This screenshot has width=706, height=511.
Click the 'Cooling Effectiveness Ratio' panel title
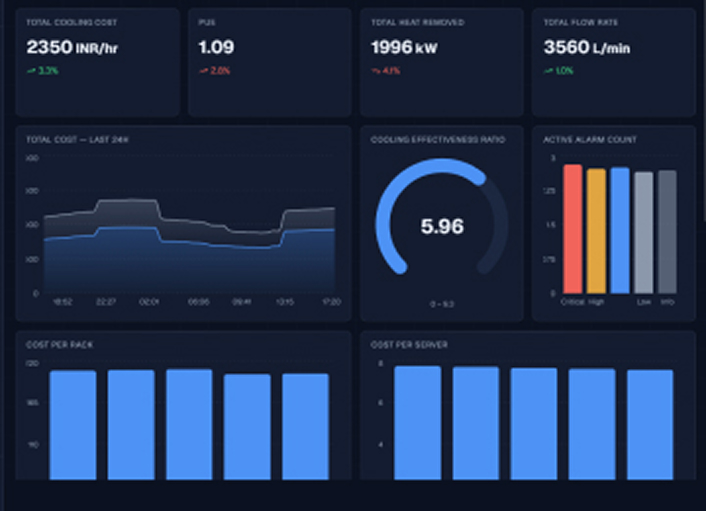(438, 140)
